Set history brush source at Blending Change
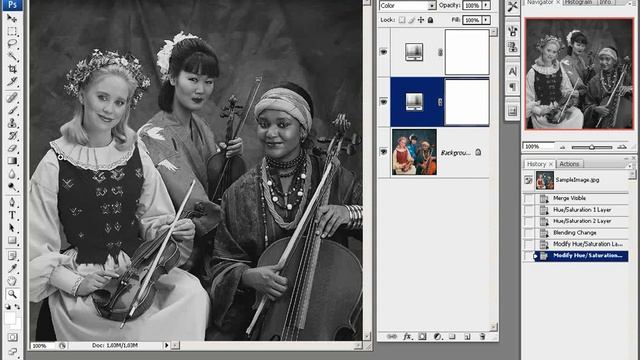Image resolution: width=640 pixels, height=360 pixels. [529, 233]
